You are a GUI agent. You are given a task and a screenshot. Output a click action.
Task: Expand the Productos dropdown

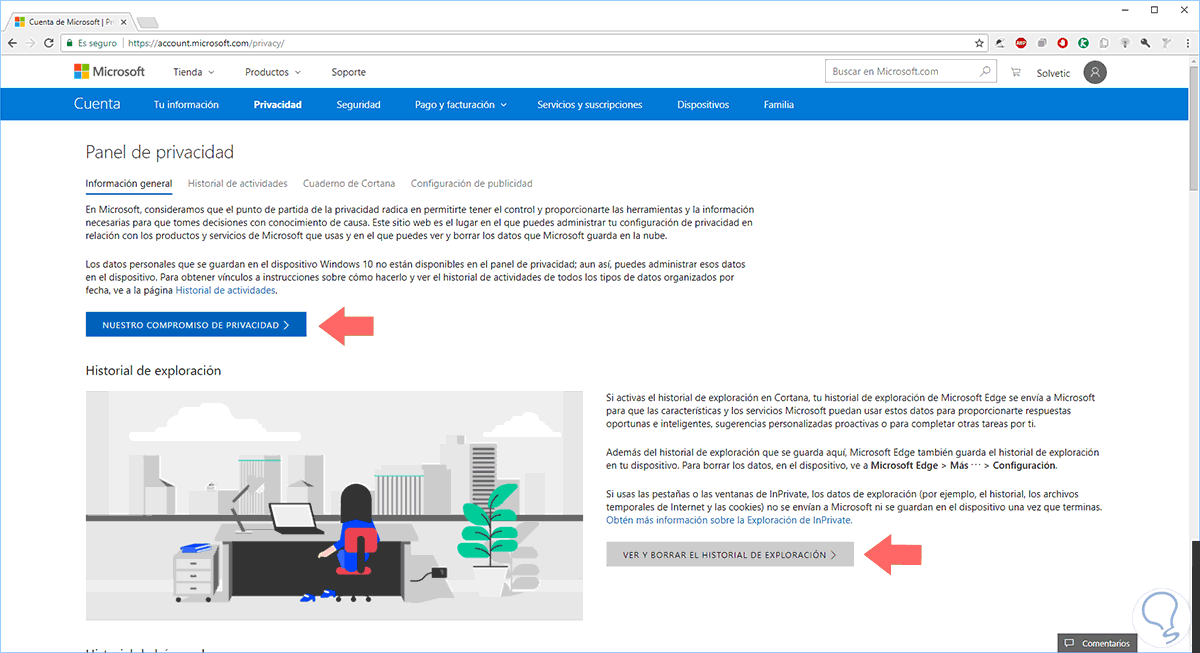click(x=273, y=72)
